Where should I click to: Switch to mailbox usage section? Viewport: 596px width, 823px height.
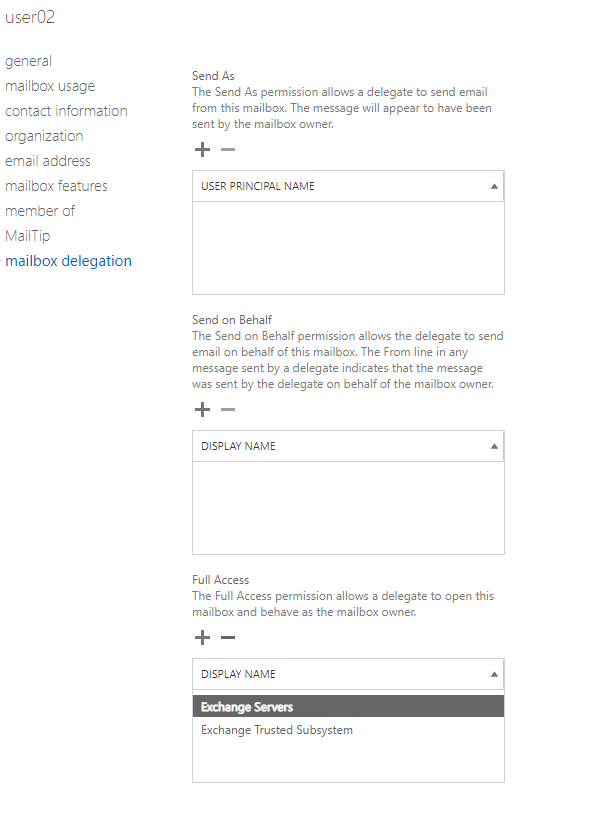50,86
